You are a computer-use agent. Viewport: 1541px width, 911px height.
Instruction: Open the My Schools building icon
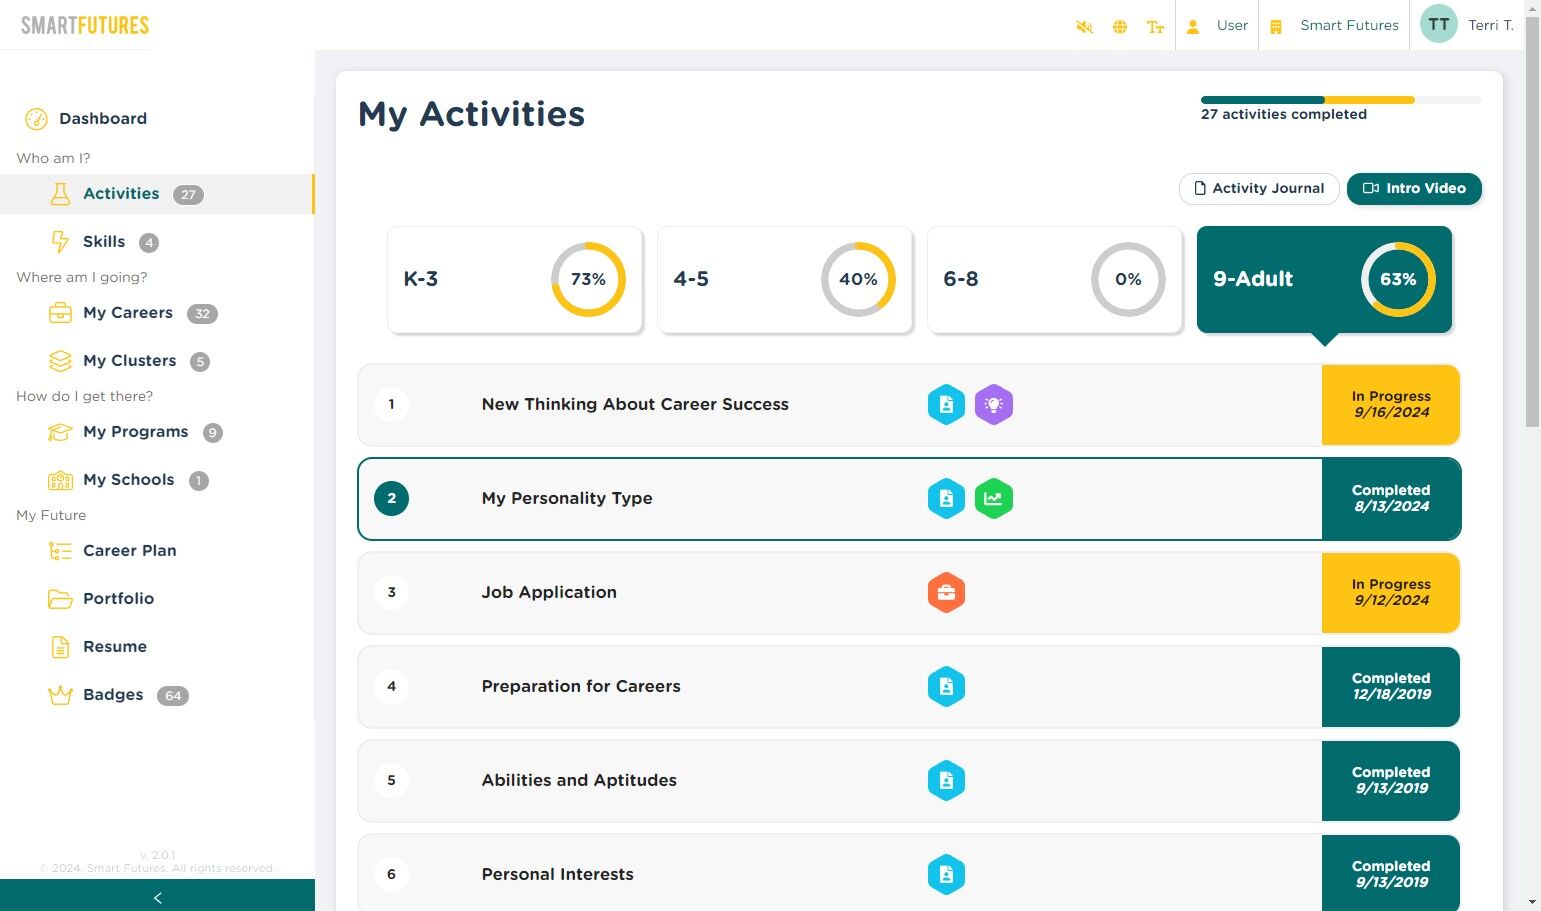(60, 480)
